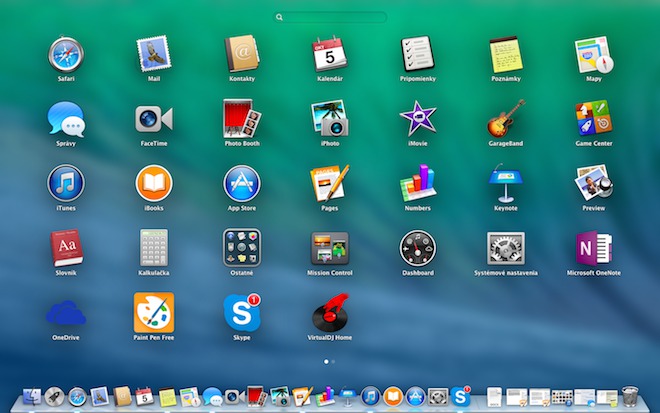Image resolution: width=660 pixels, height=413 pixels.
Task: Launch the App Store
Action: (242, 183)
